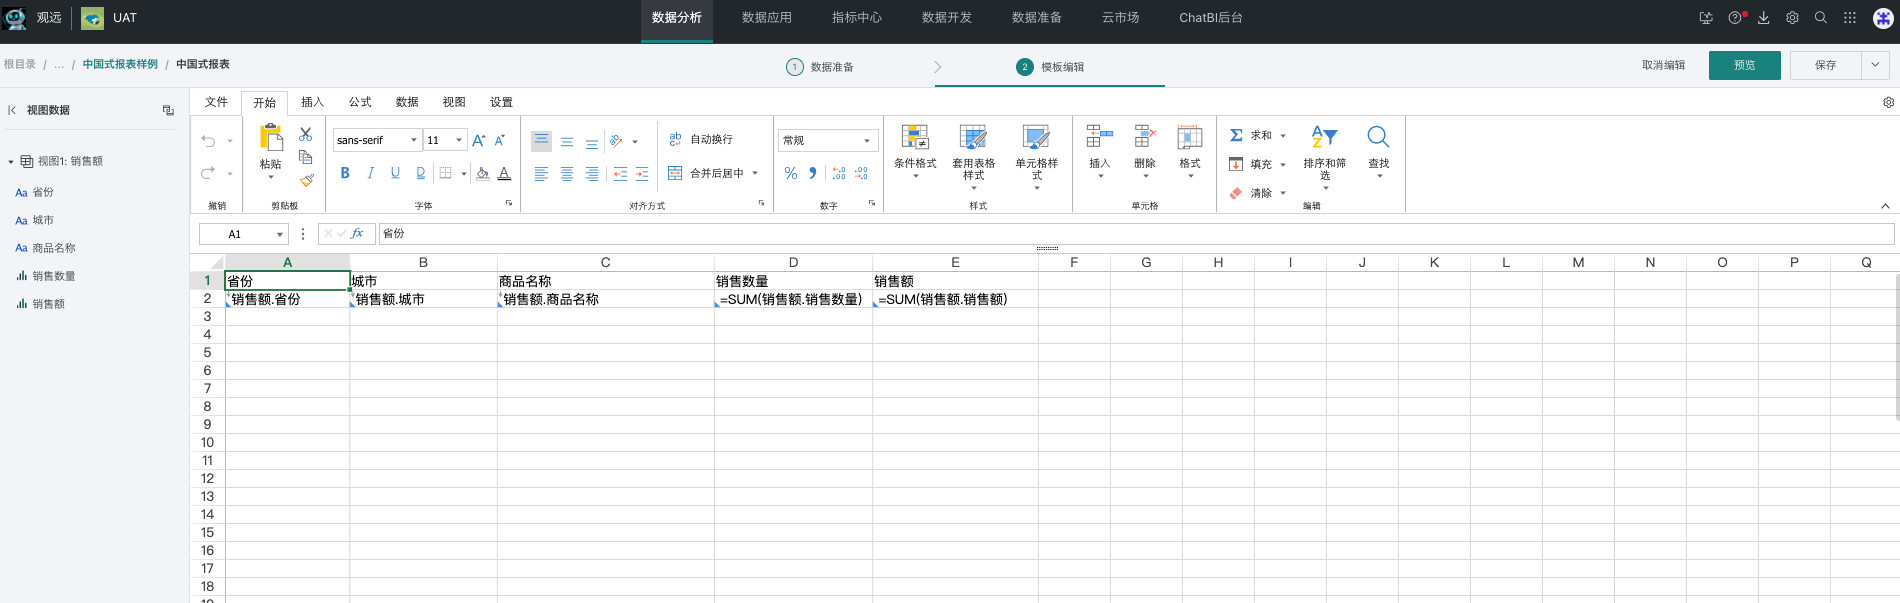Open Conditional Formatting (条件格式) icon

pos(915,138)
